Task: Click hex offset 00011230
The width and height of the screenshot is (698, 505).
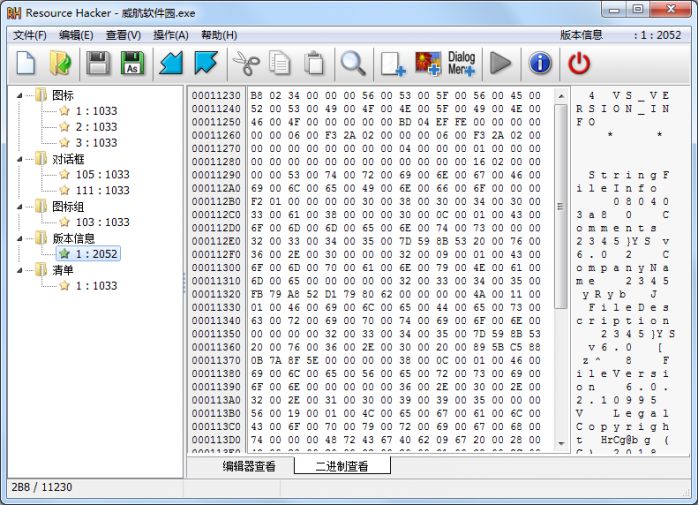Action: [216, 96]
